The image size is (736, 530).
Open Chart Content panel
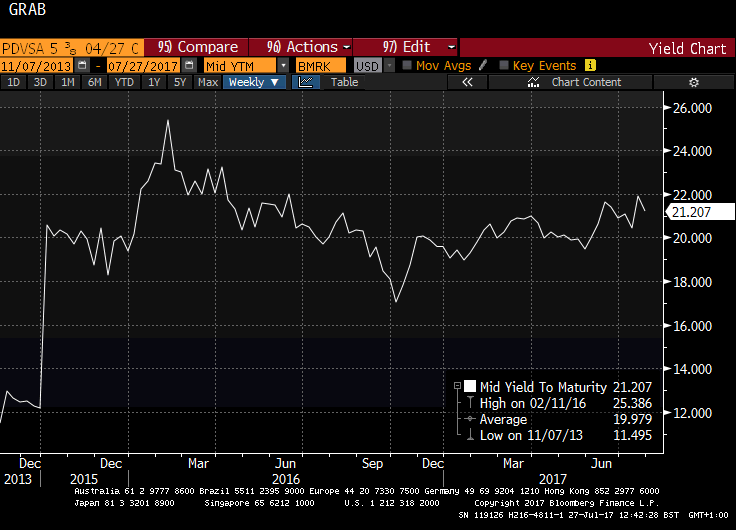pos(570,82)
